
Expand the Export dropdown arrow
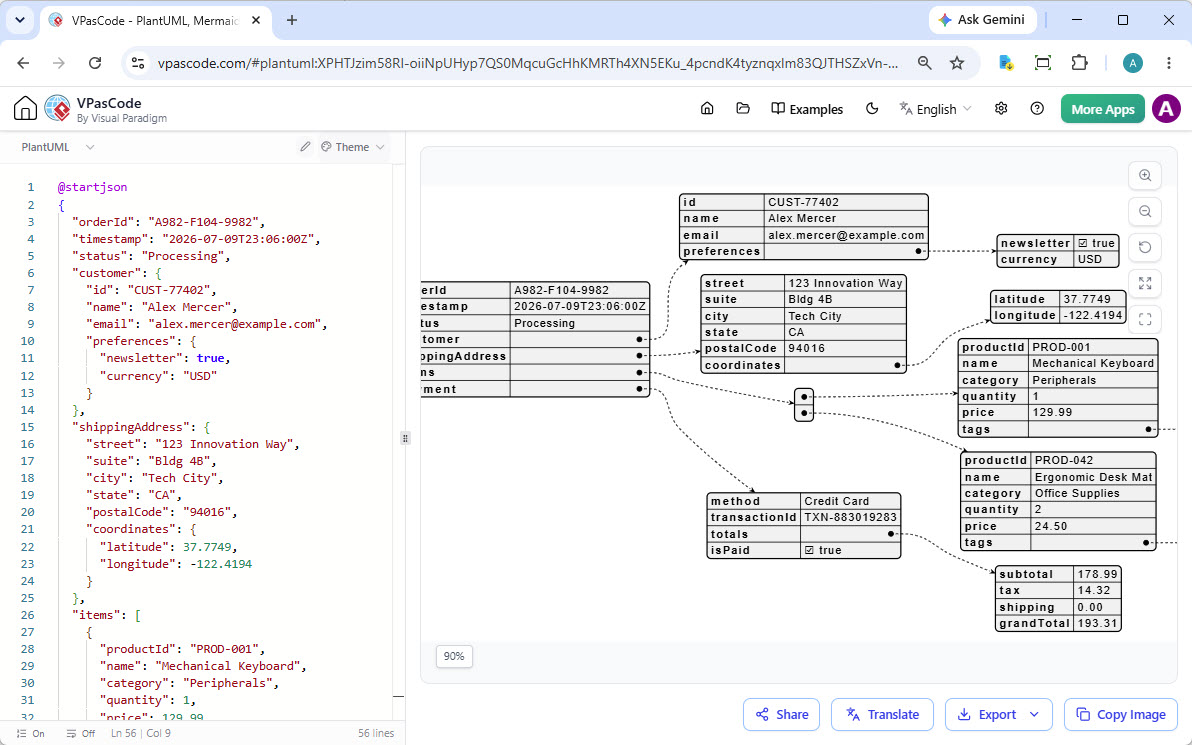1035,715
